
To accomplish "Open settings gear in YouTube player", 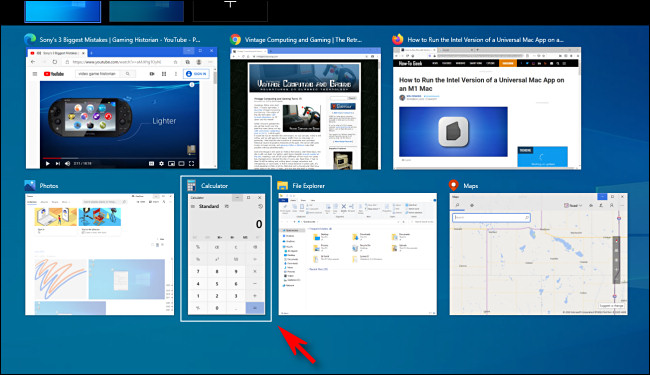I will [x=162, y=164].
